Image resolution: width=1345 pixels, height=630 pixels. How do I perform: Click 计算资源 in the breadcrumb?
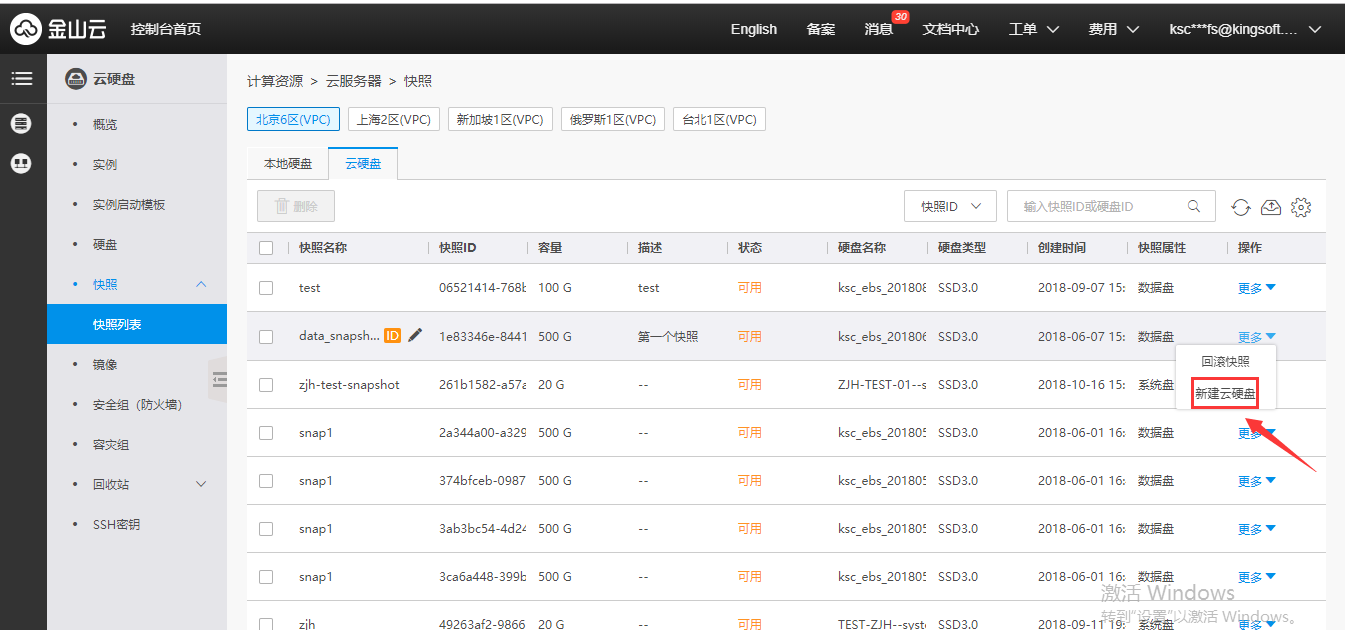[275, 81]
